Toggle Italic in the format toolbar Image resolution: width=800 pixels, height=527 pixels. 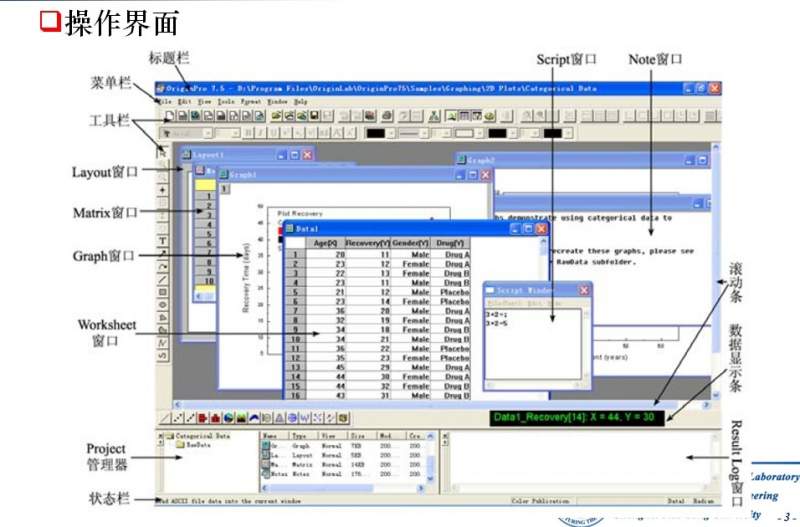[x=260, y=134]
